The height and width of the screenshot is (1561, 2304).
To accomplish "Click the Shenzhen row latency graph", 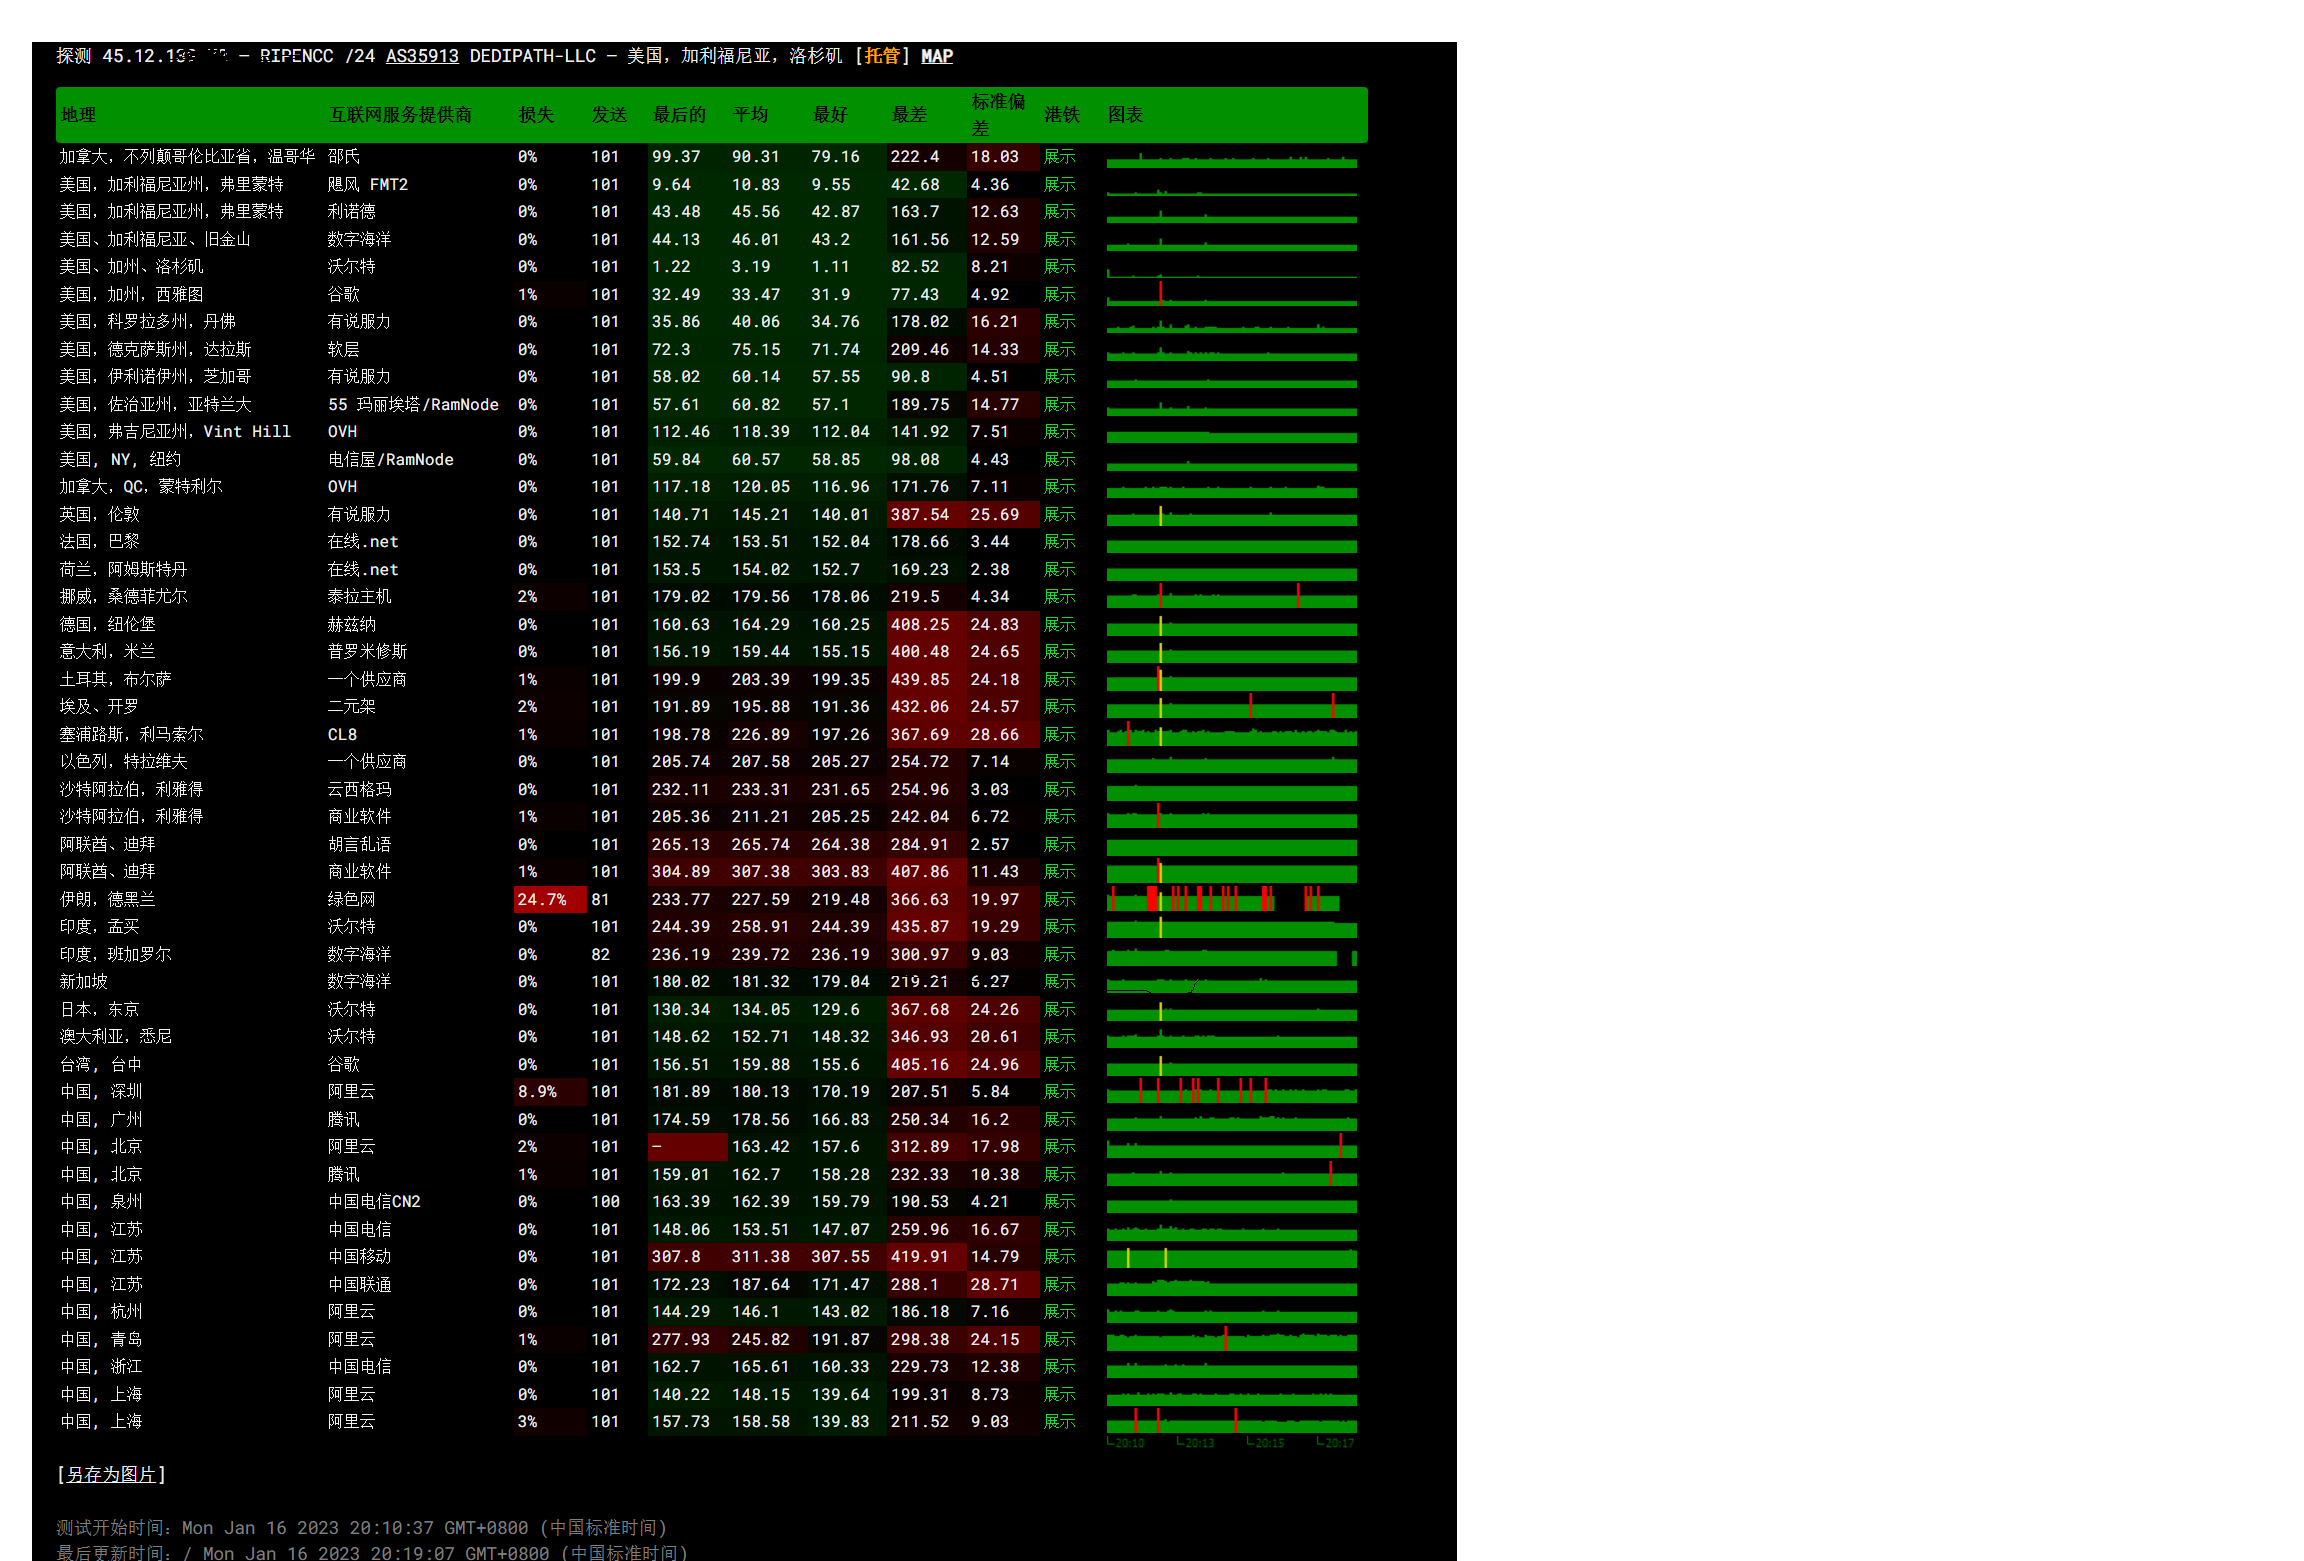I will [1231, 1092].
